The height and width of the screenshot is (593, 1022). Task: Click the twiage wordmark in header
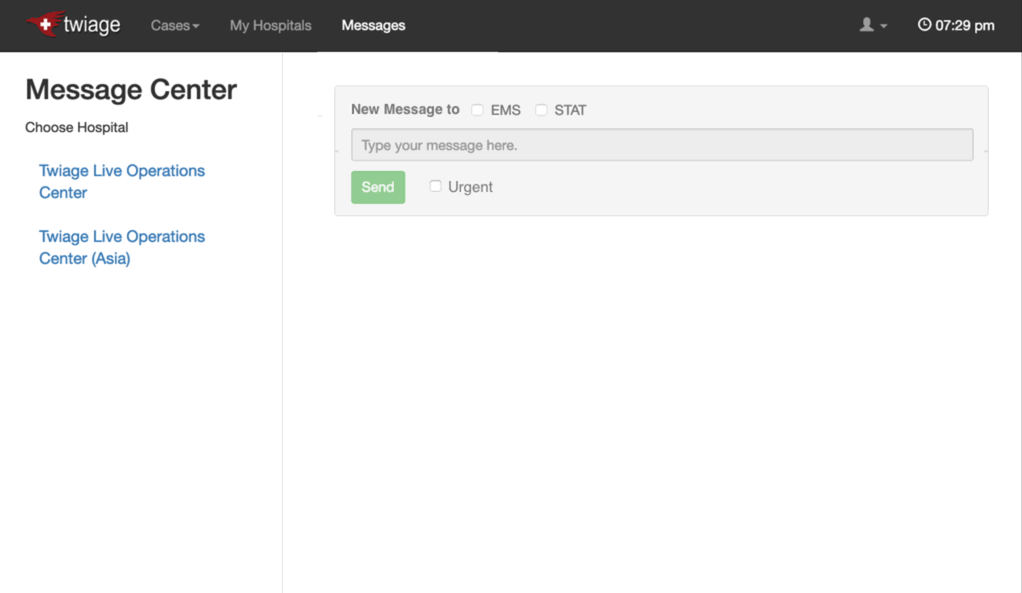click(x=92, y=25)
